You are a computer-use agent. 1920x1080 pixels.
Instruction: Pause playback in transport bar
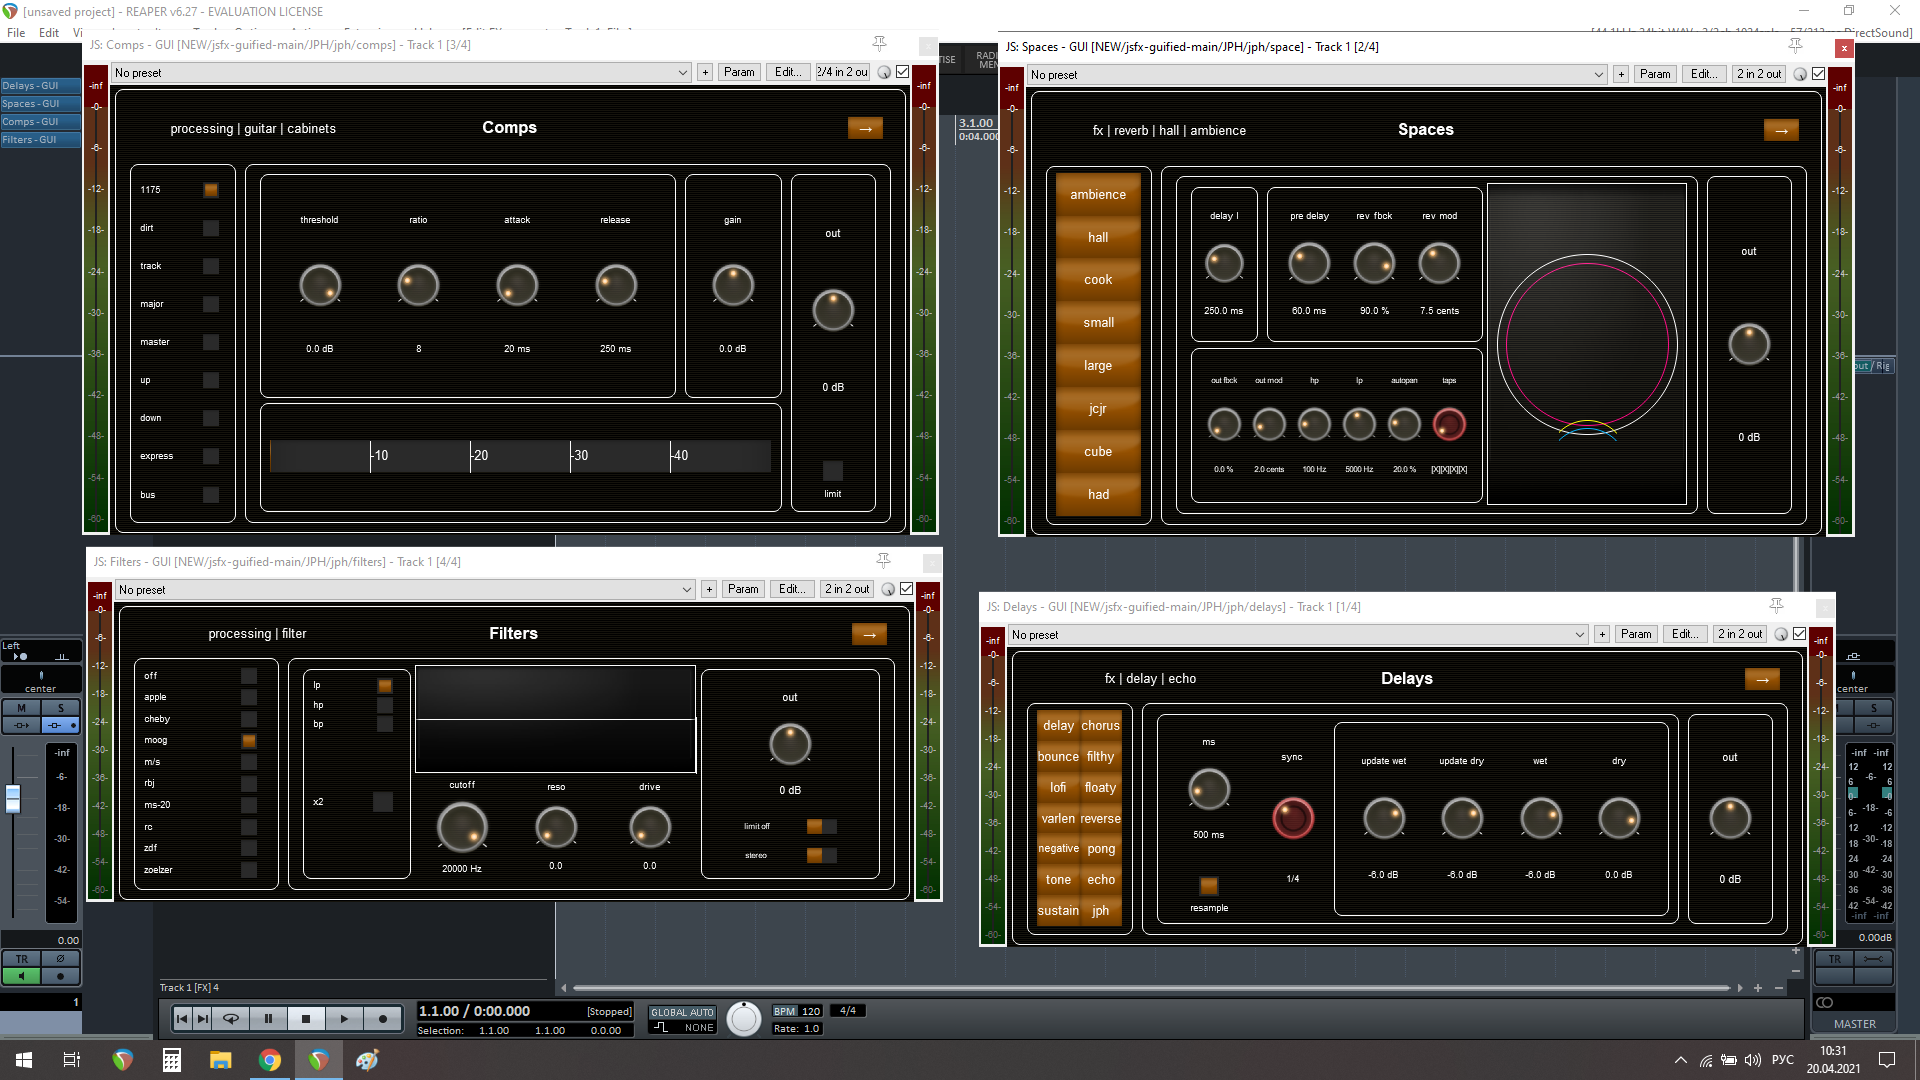(268, 1018)
